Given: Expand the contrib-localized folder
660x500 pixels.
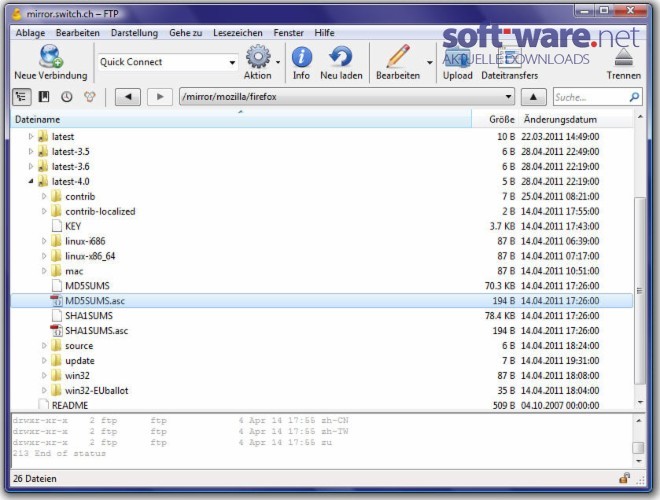Looking at the screenshot, I should pyautogui.click(x=44, y=211).
